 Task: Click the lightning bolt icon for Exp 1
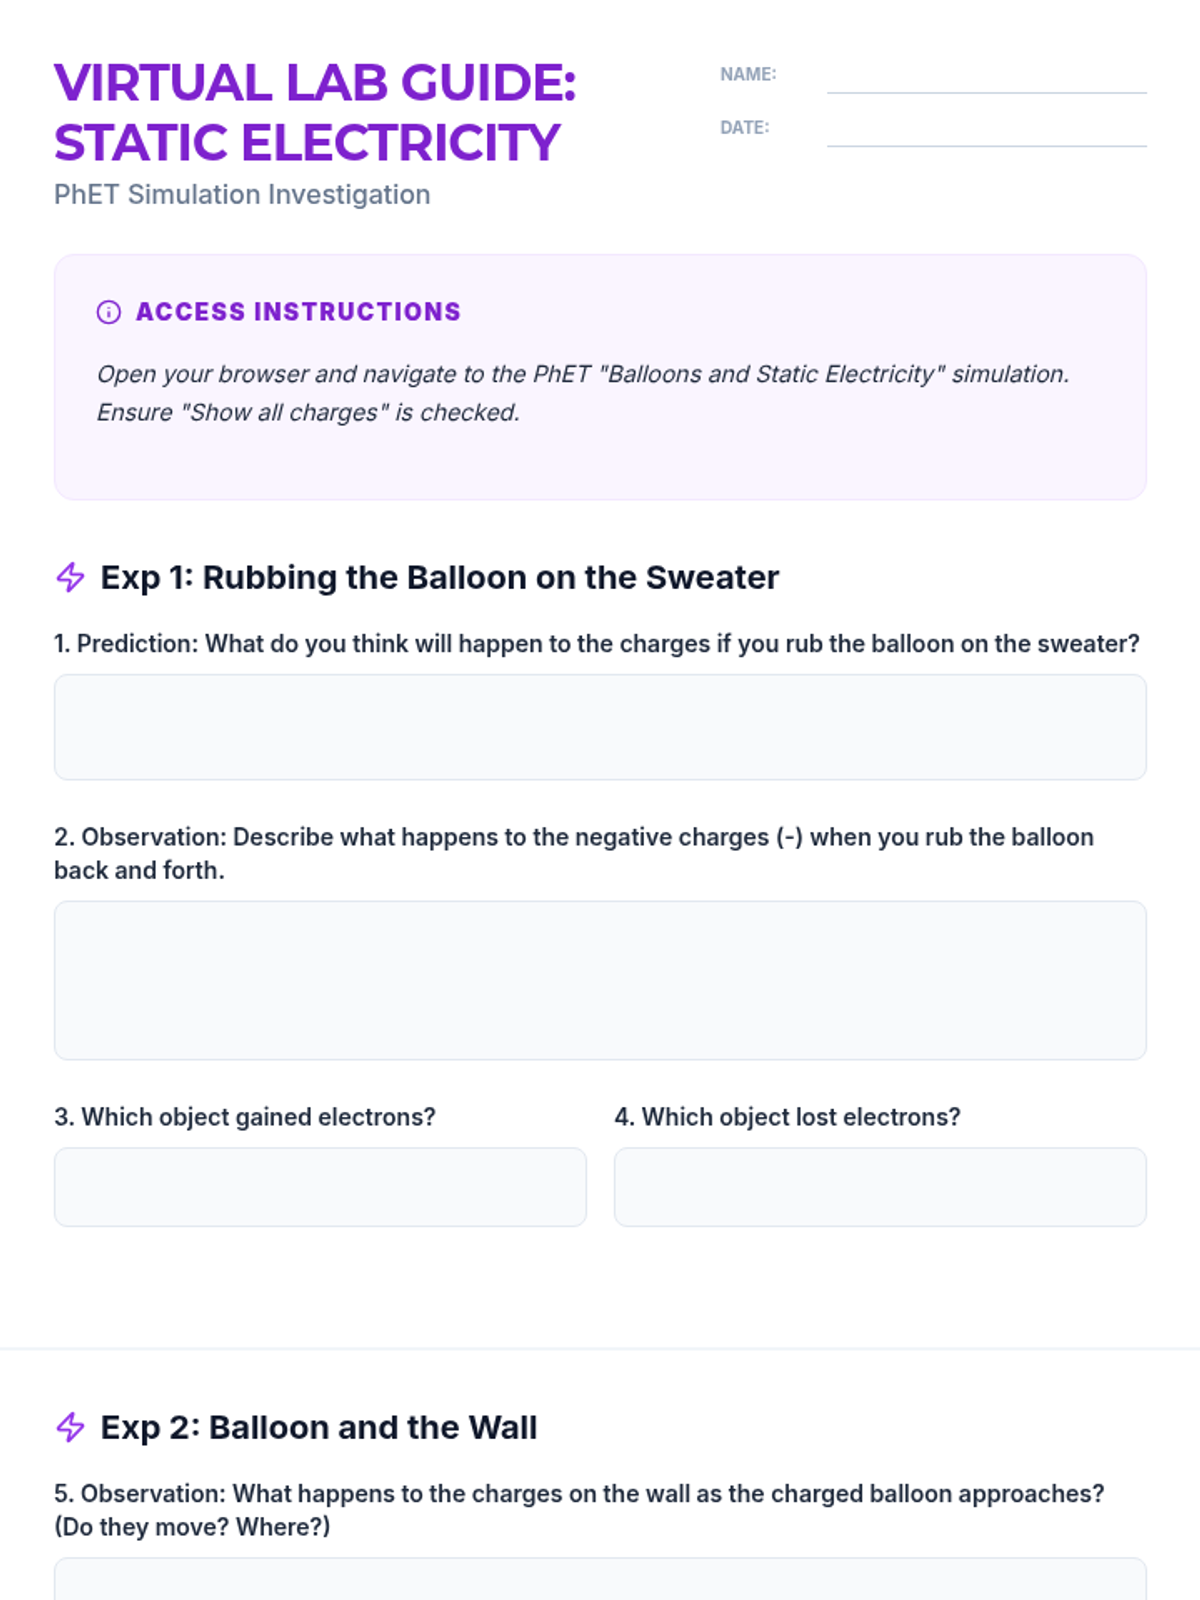coord(70,577)
